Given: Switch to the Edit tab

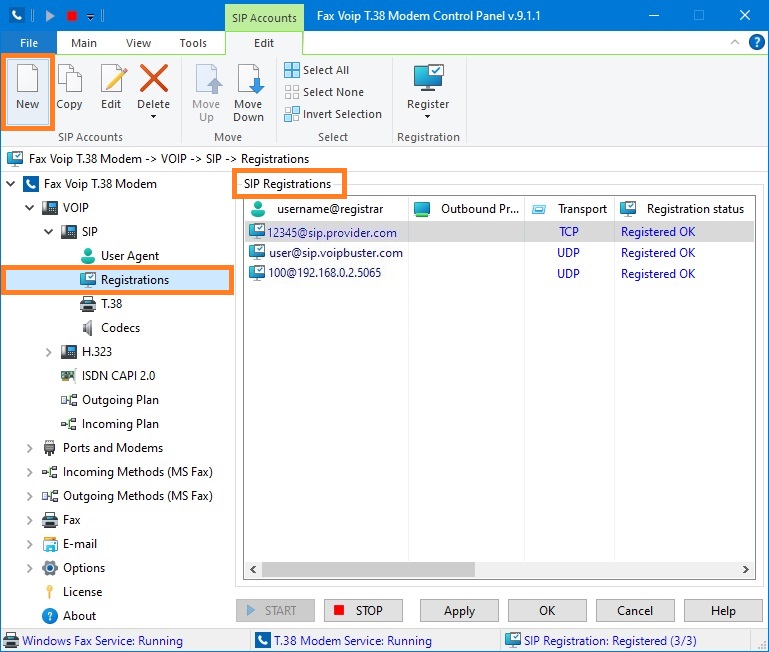Looking at the screenshot, I should [264, 43].
